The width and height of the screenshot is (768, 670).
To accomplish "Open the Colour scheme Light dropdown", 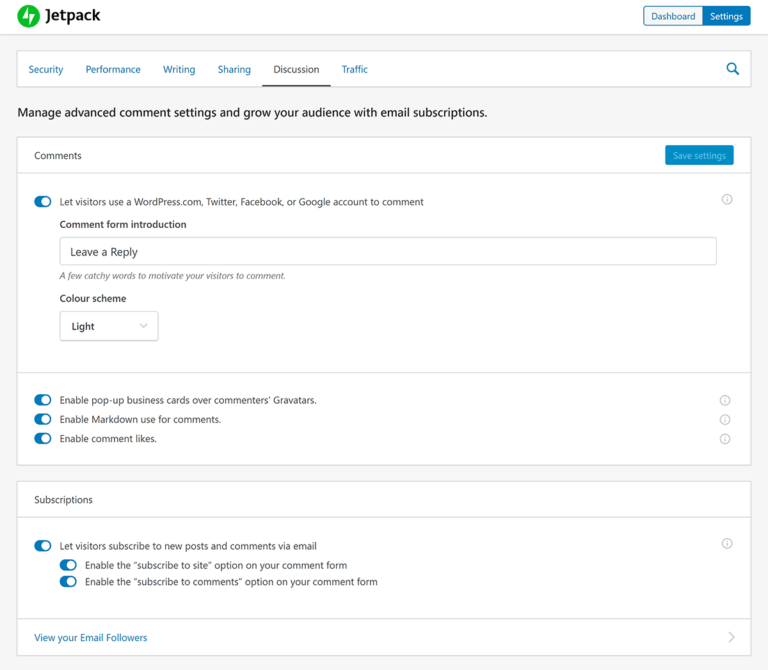I will [x=109, y=326].
